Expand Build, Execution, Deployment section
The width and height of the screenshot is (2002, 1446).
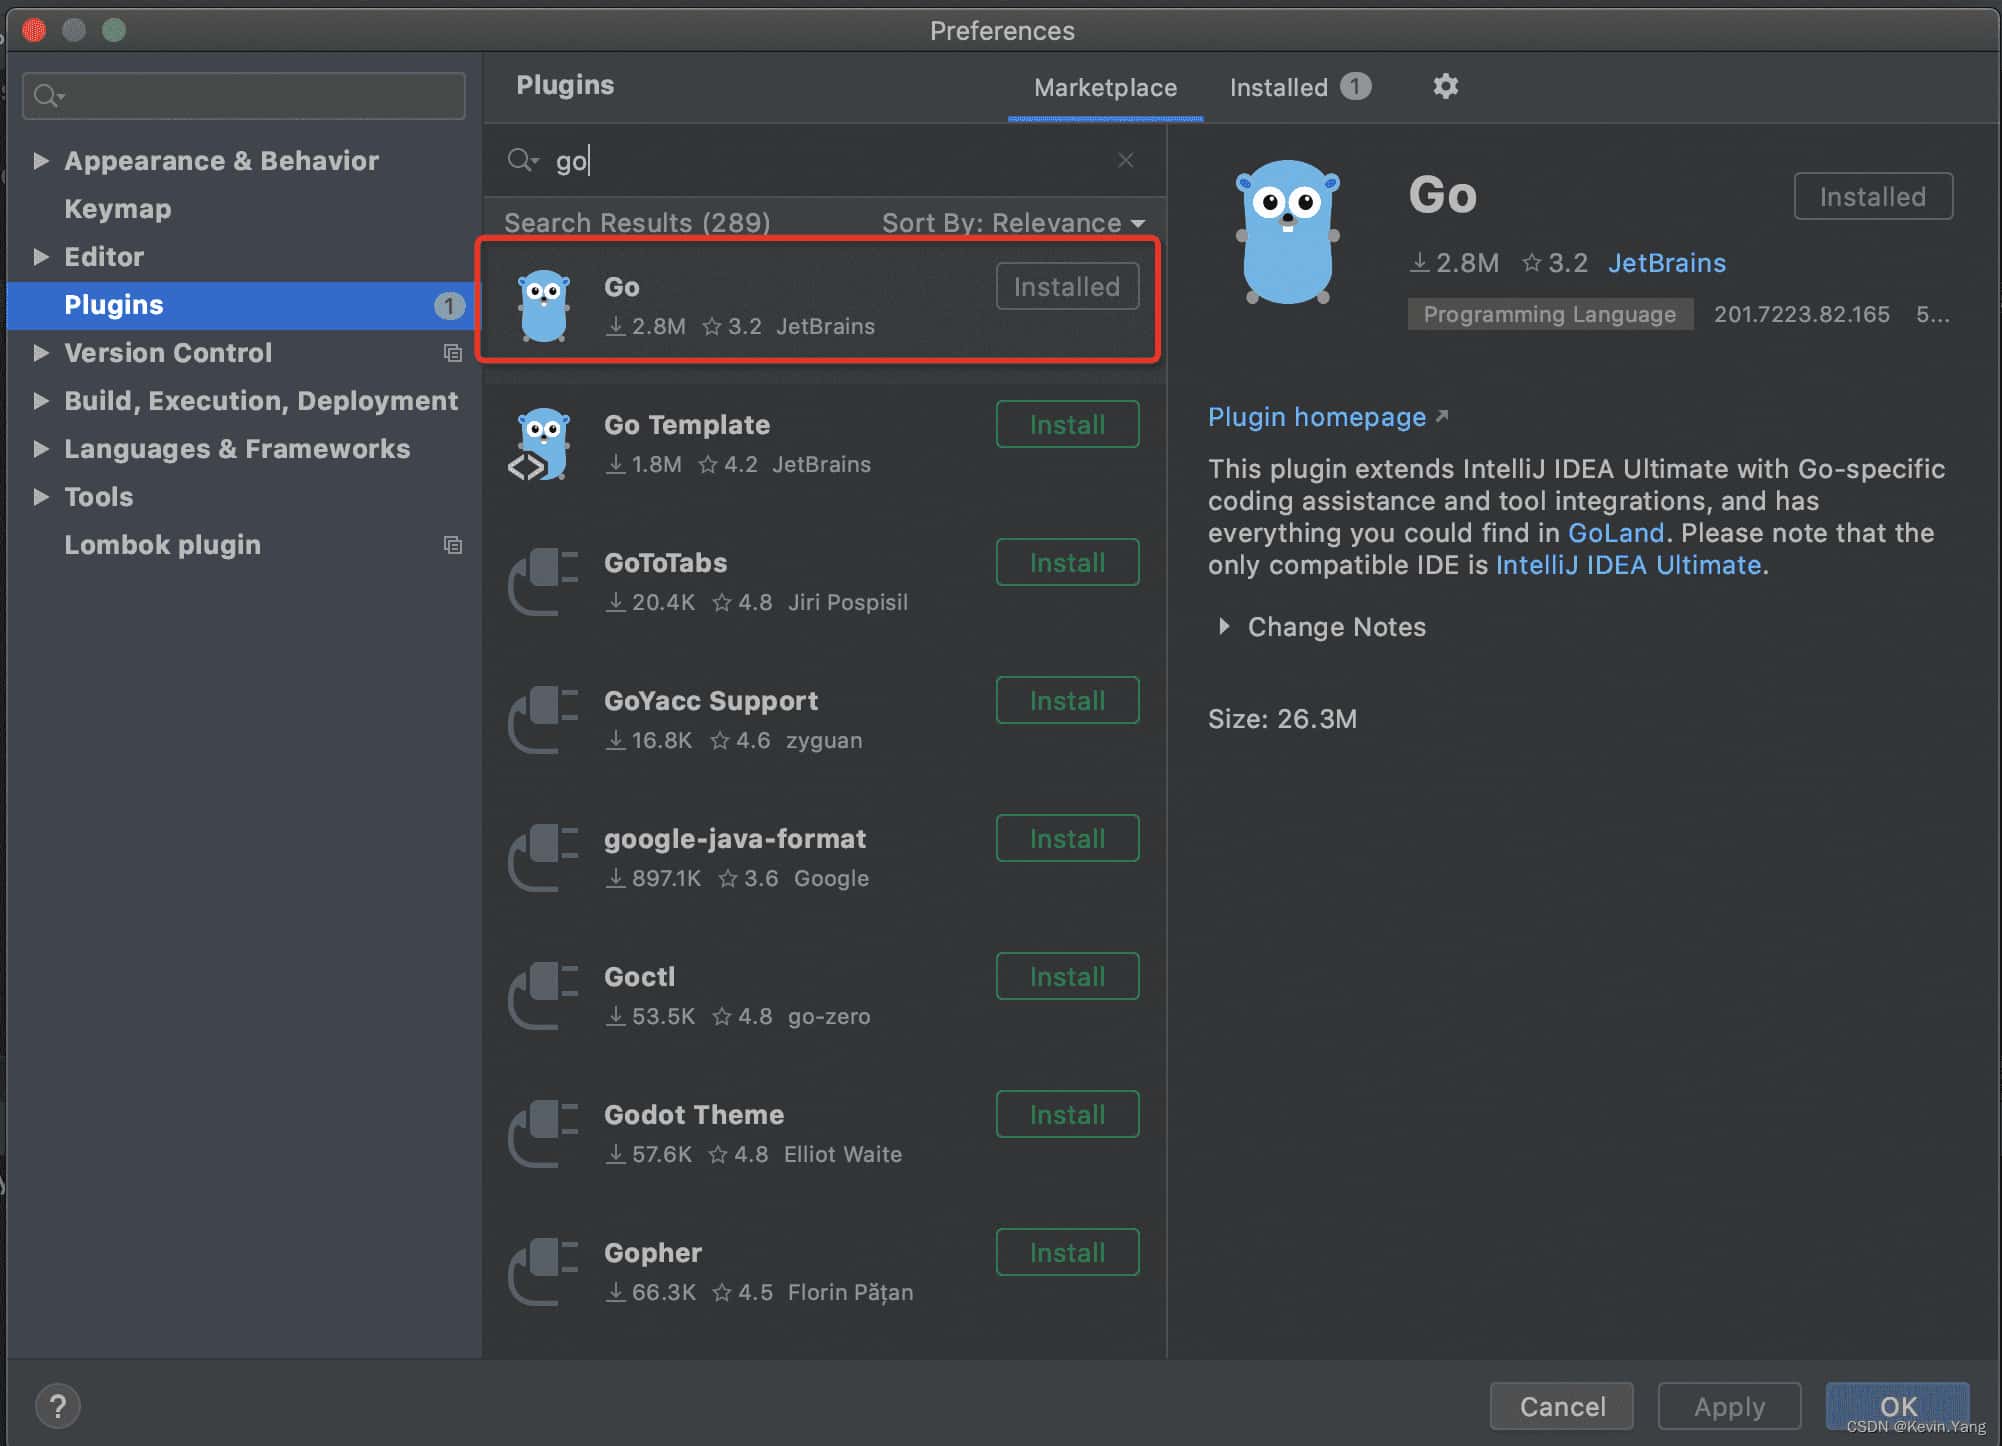(41, 401)
